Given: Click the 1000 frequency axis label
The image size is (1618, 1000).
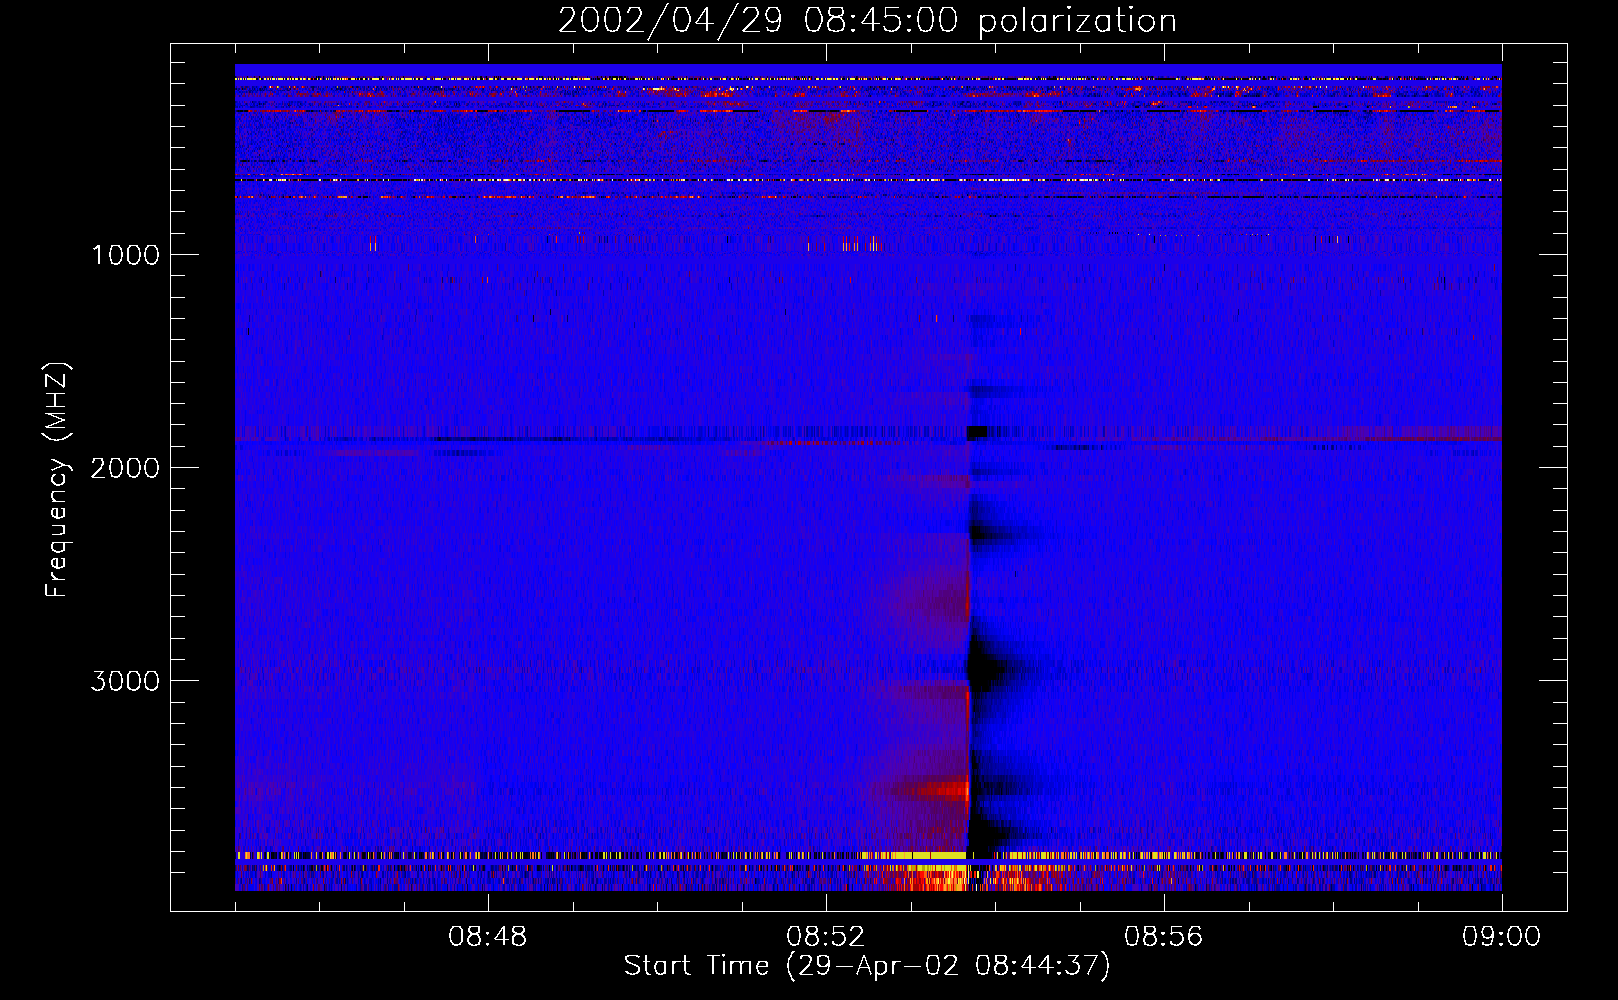Looking at the screenshot, I should (125, 255).
